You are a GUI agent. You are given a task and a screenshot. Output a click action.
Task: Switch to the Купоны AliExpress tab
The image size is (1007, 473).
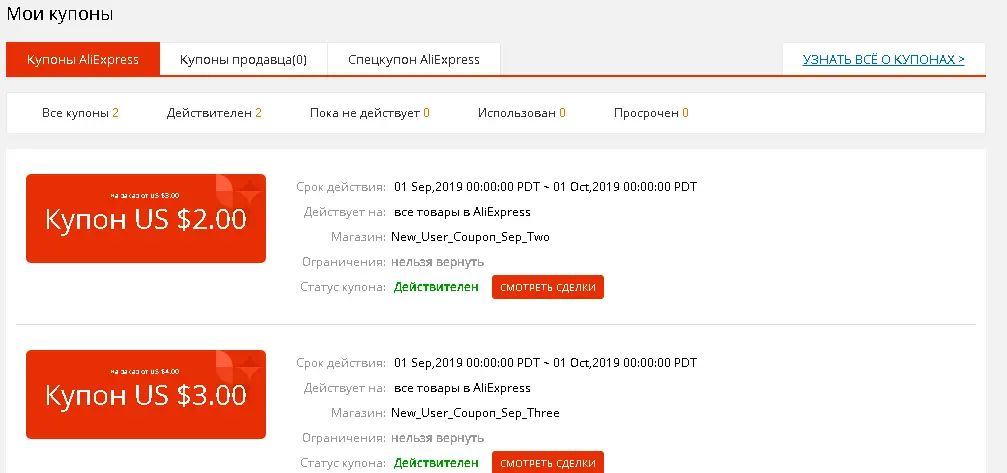pos(83,60)
